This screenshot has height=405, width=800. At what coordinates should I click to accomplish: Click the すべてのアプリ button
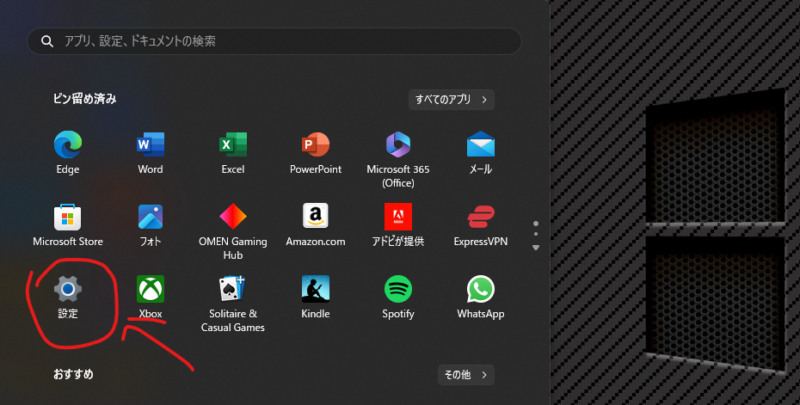(x=452, y=99)
